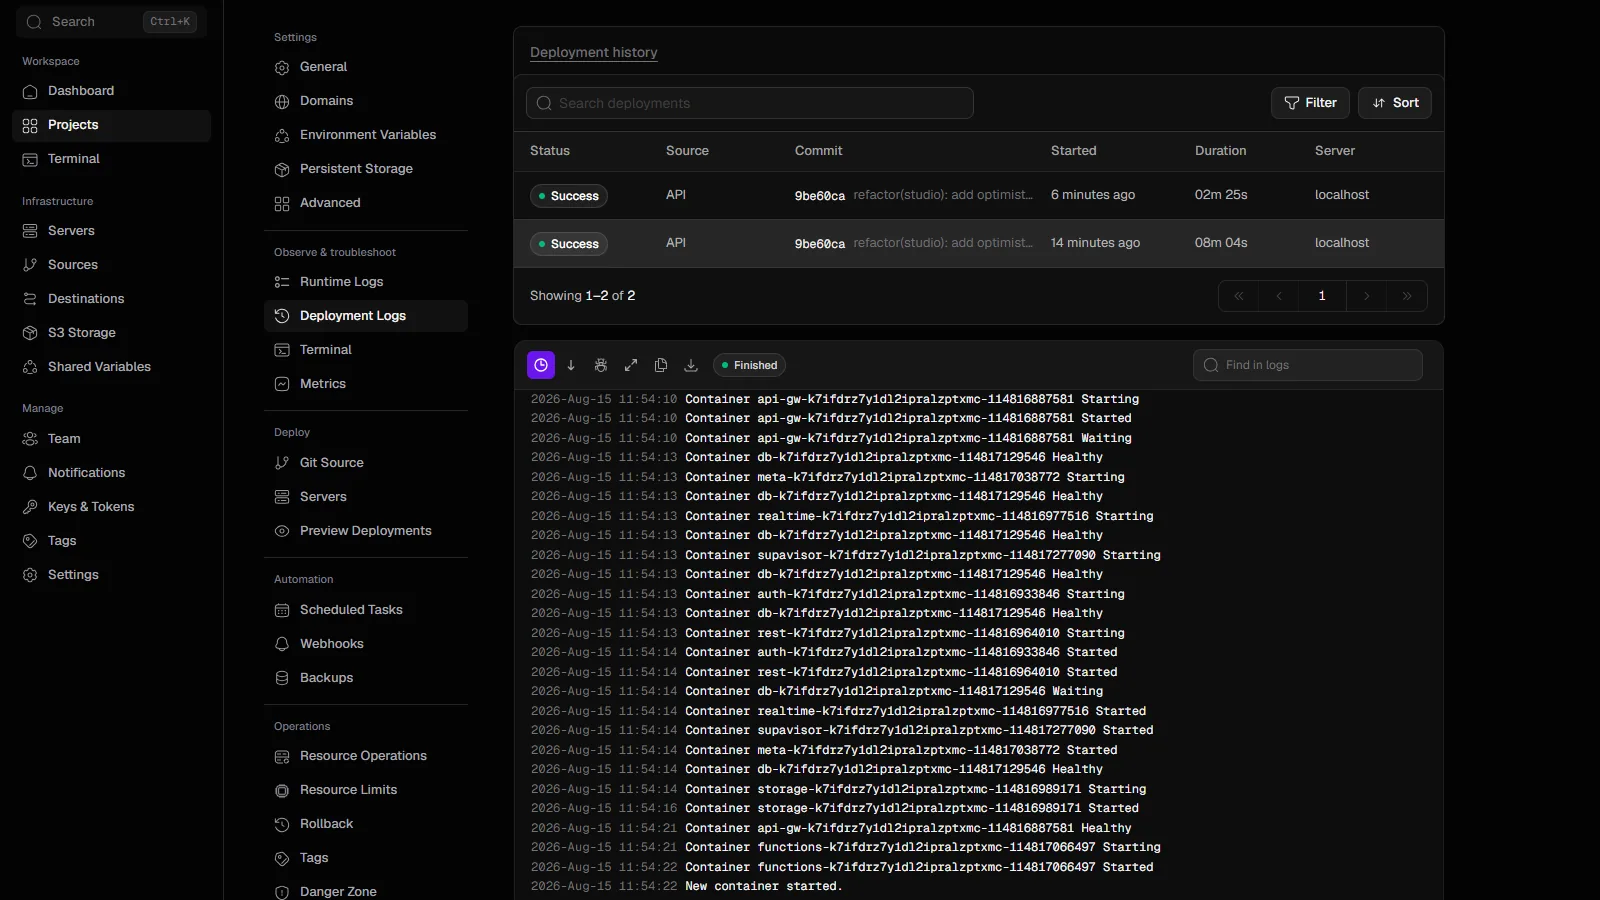Click the Servers icon under Infrastructure
The height and width of the screenshot is (900, 1600).
(x=30, y=231)
